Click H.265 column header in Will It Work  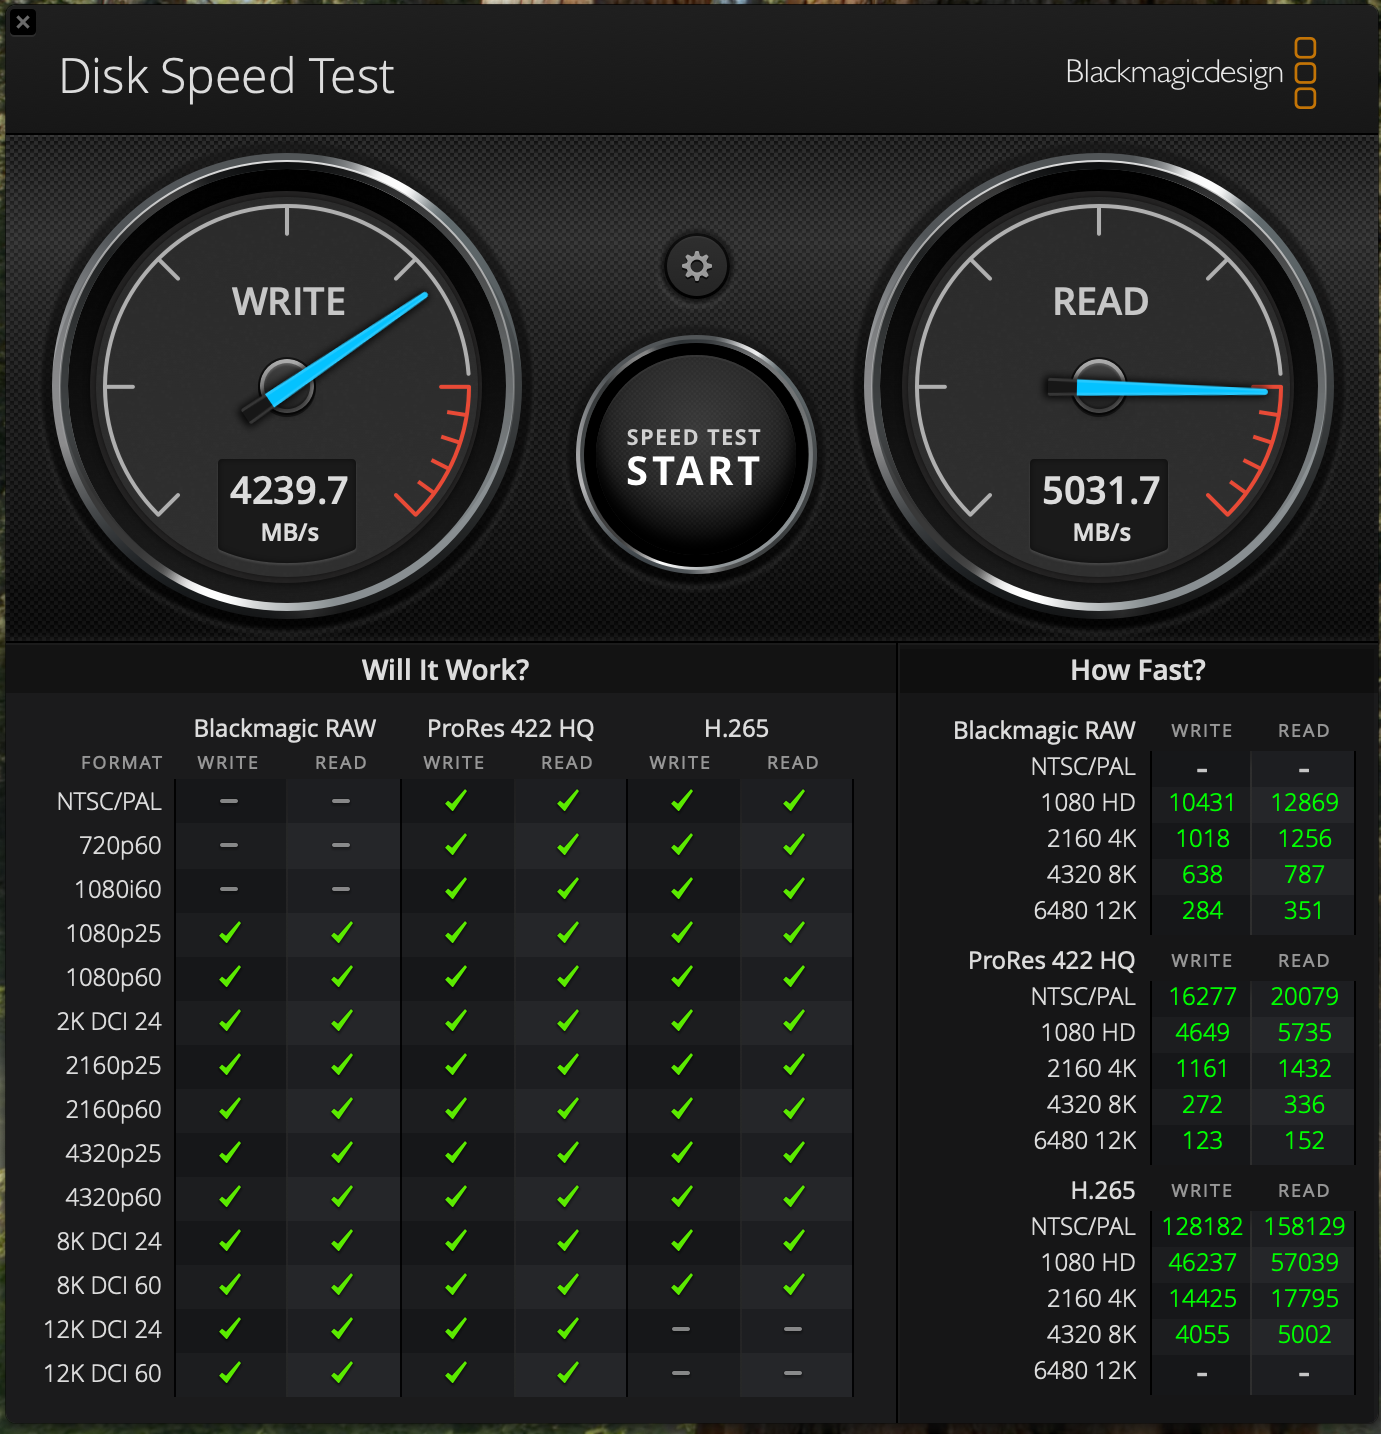click(x=736, y=728)
